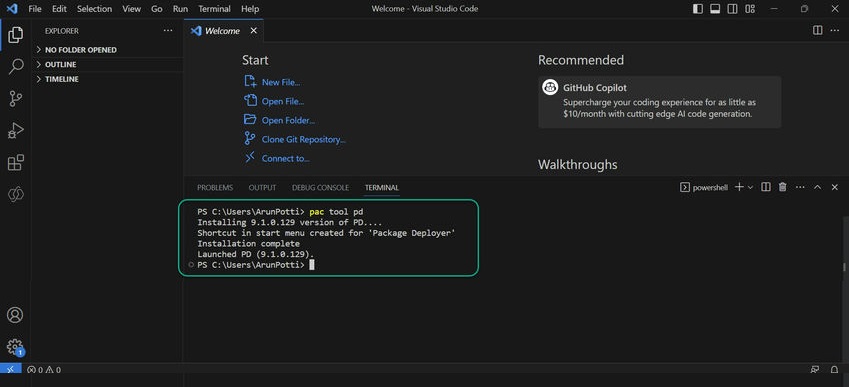Open the Edit menu
Screen dimensions: 849x387
[x=59, y=9]
